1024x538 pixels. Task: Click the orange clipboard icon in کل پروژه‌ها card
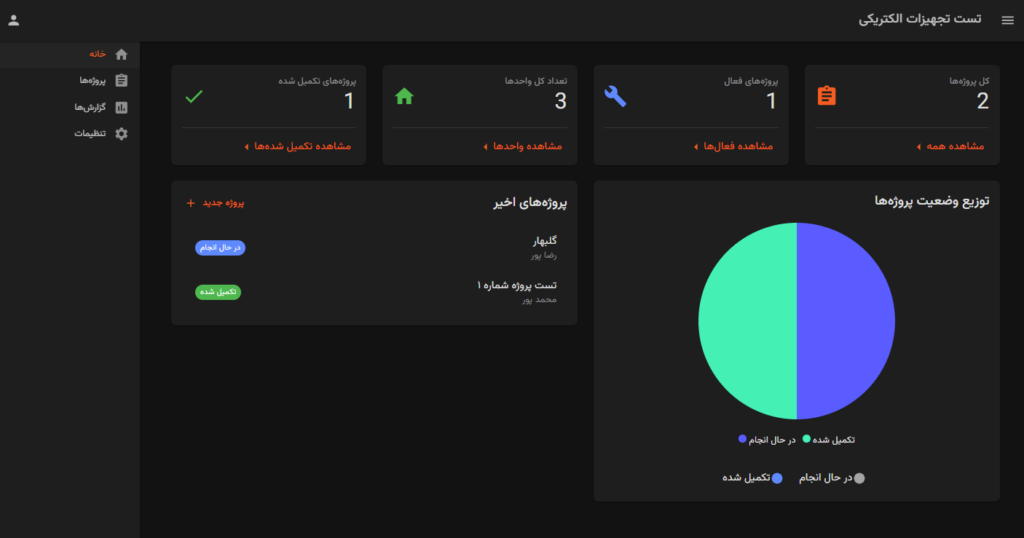(826, 97)
